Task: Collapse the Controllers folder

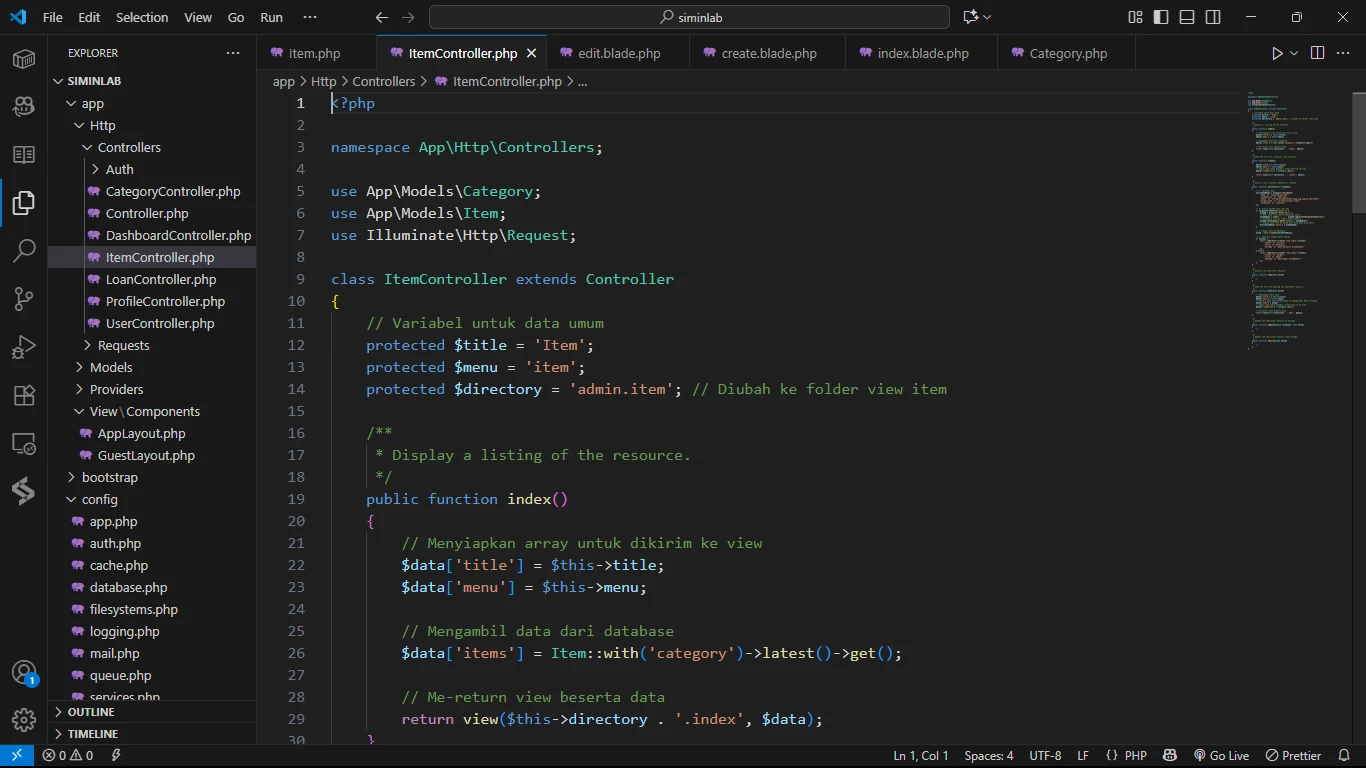Action: click(x=128, y=147)
